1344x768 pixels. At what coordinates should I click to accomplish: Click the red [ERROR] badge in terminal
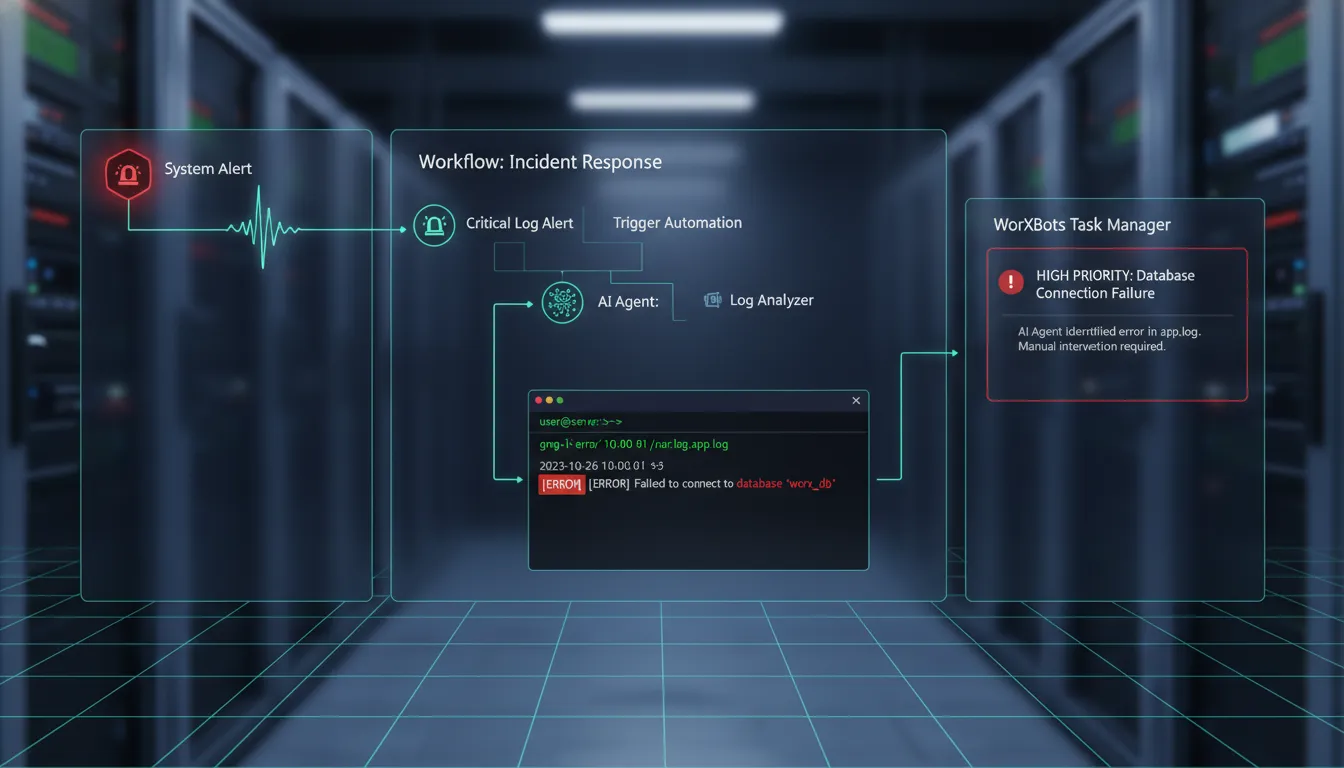(561, 484)
